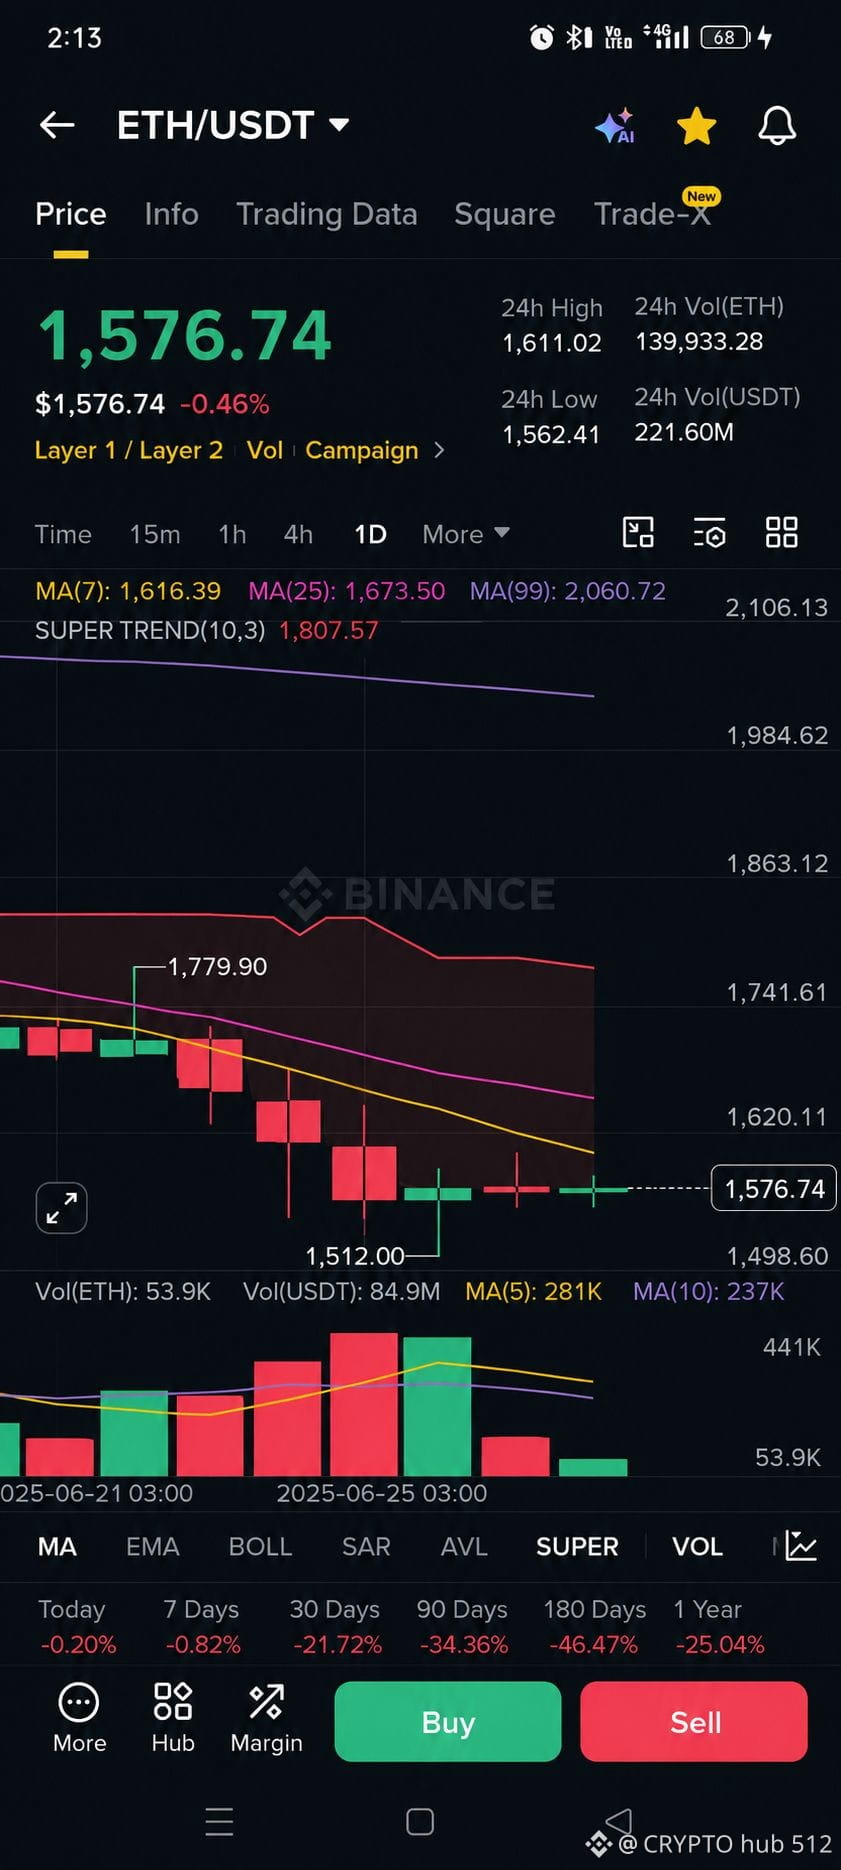Image resolution: width=841 pixels, height=1870 pixels.
Task: Open the grid layout icon
Action: click(x=781, y=532)
